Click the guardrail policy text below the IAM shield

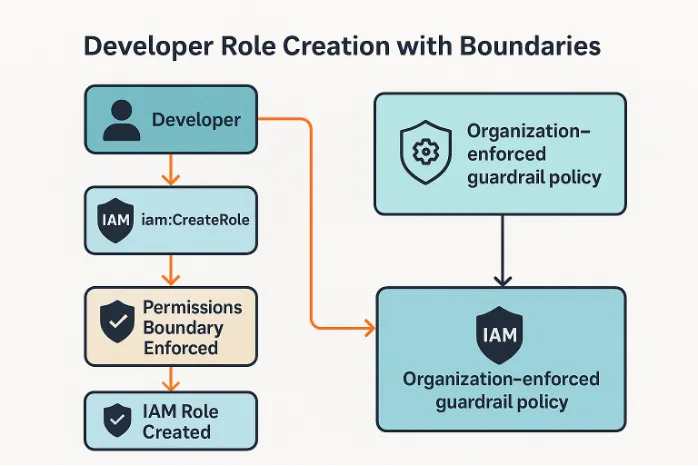(501, 391)
